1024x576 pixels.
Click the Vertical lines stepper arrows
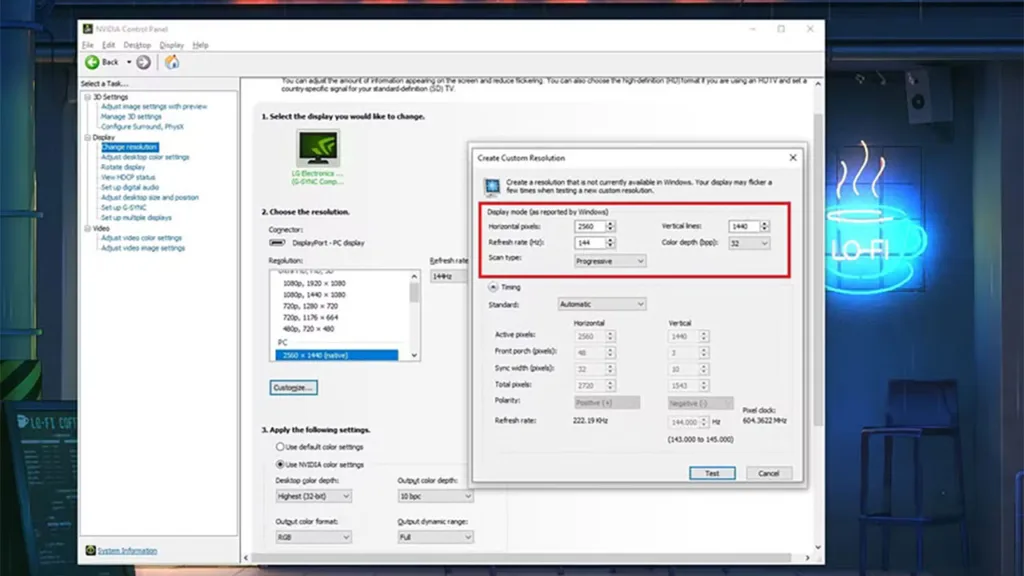764,226
